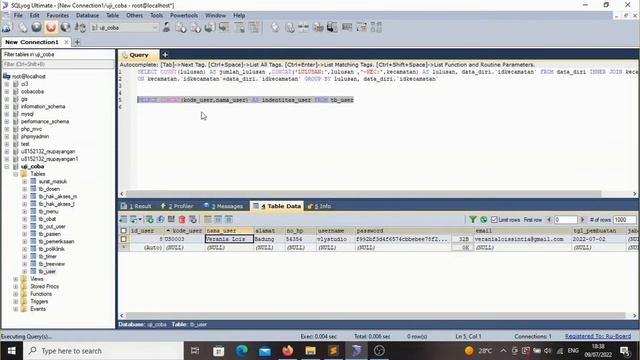The width and height of the screenshot is (640, 360).
Task: Select the tb_pasien table in tree
Action: point(49,234)
